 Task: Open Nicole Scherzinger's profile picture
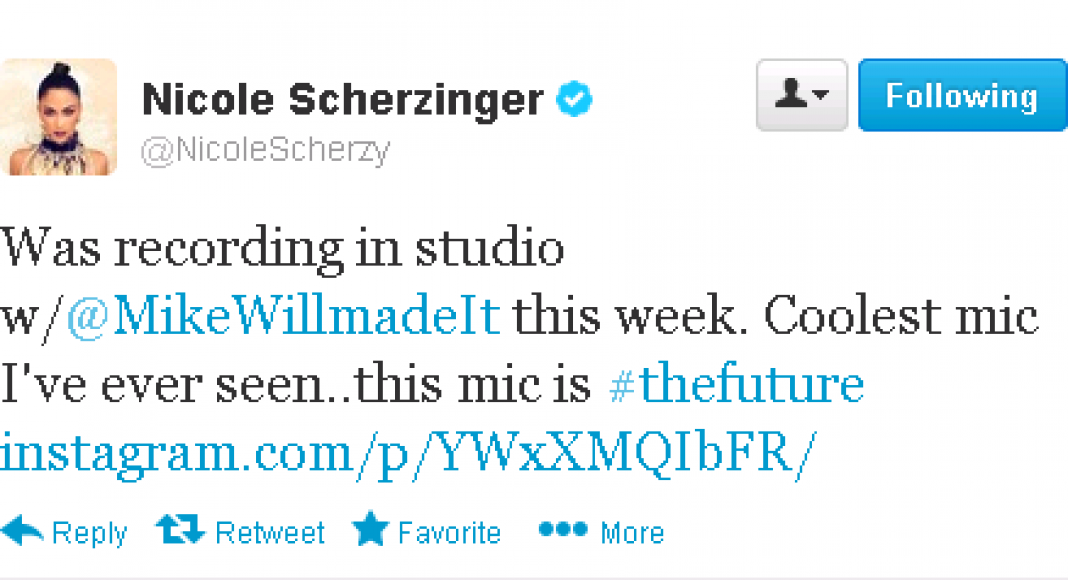(x=58, y=117)
